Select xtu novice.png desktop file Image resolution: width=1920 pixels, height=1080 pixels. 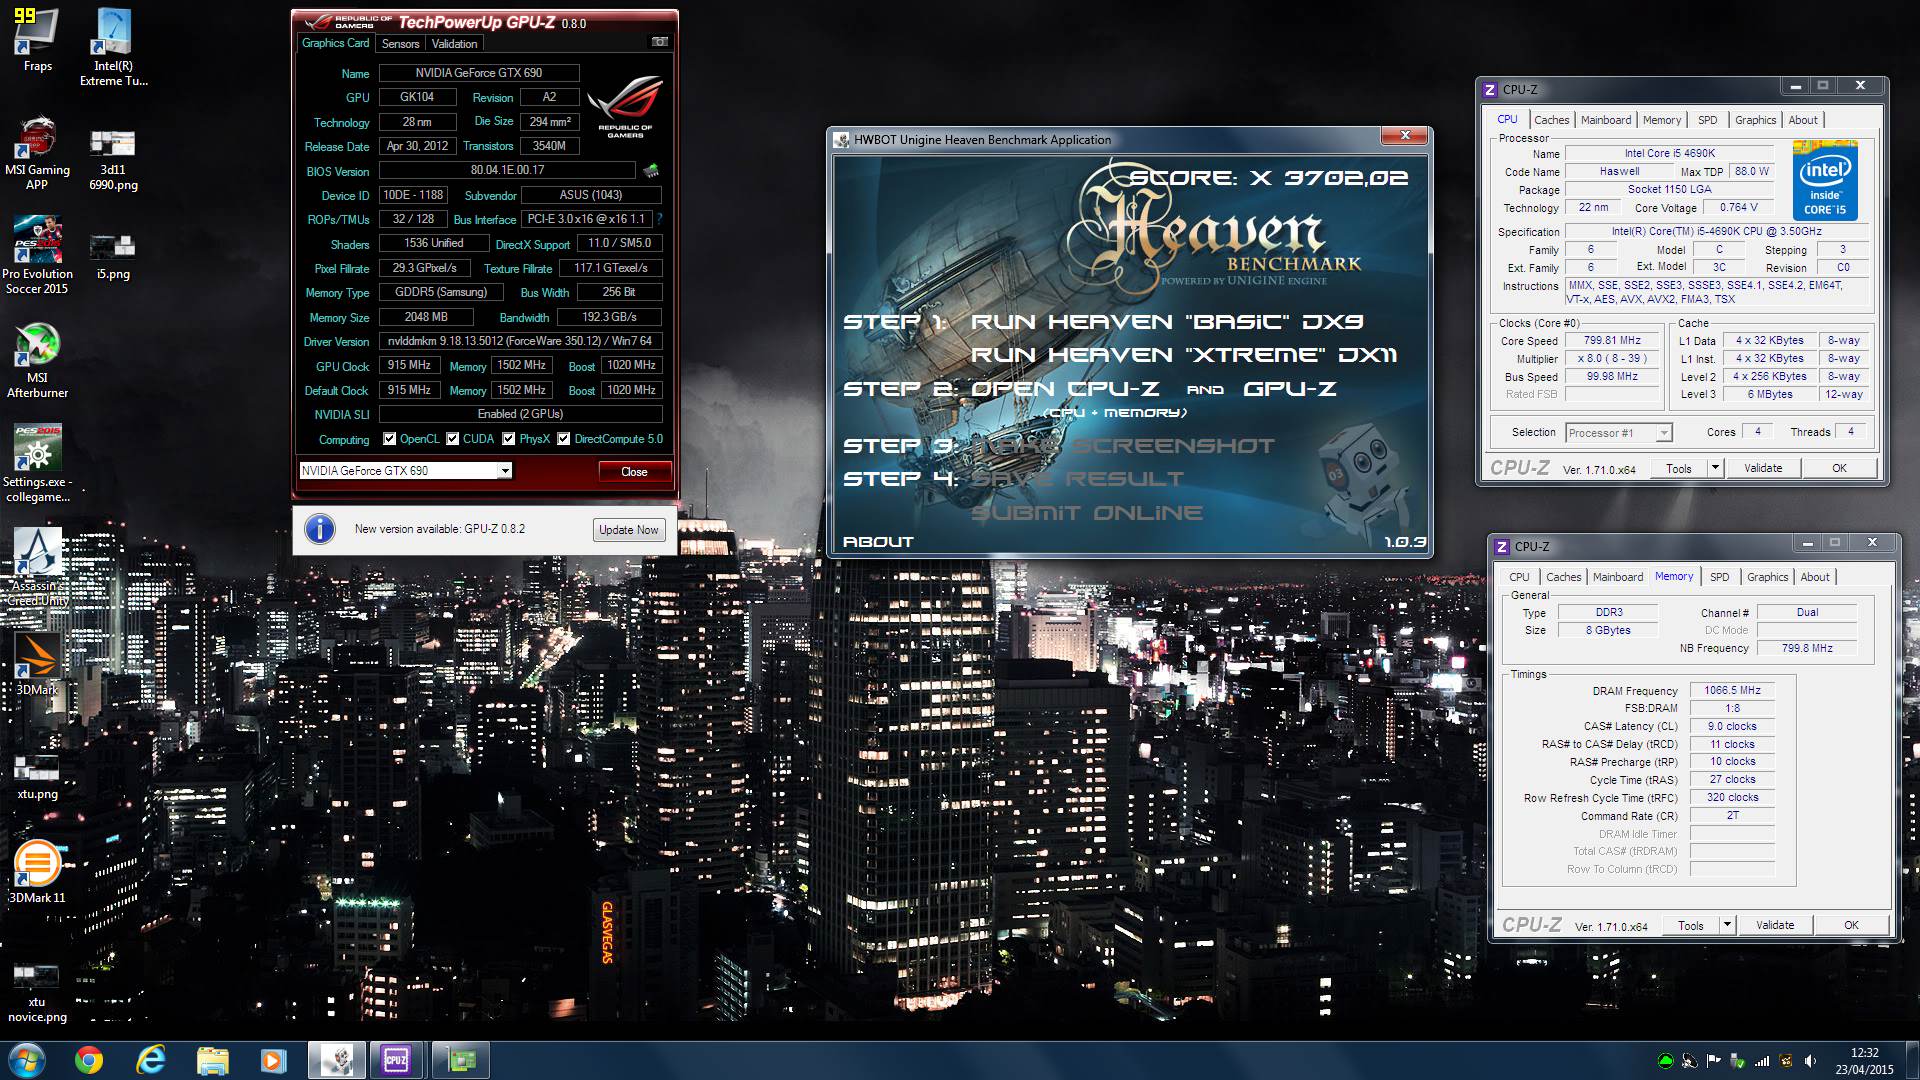(37, 993)
